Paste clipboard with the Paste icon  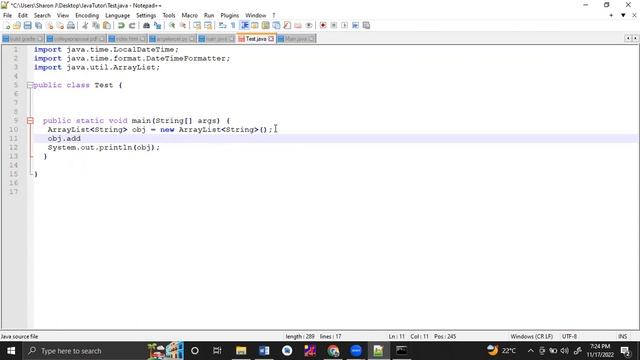[x=107, y=25]
